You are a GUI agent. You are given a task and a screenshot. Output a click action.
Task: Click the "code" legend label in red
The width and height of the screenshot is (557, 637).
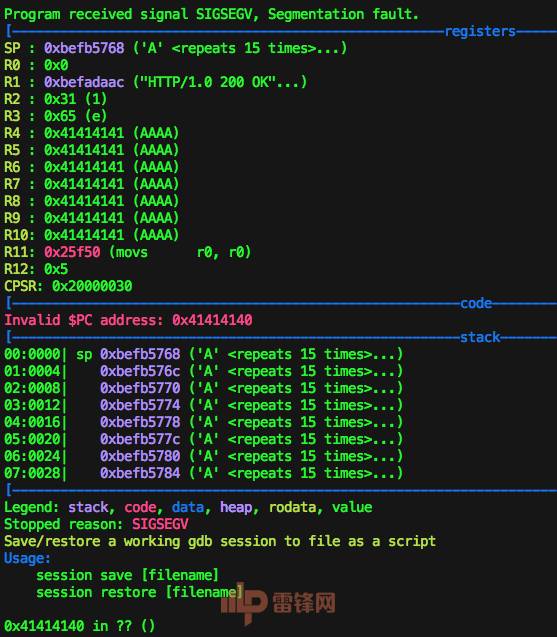(x=140, y=507)
